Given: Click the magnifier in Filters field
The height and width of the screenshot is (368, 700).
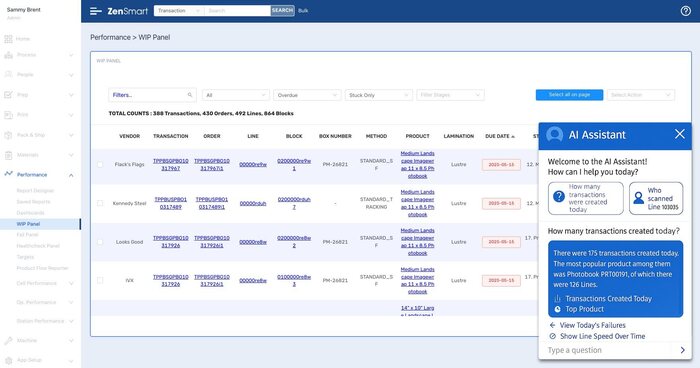Looking at the screenshot, I should (x=190, y=95).
